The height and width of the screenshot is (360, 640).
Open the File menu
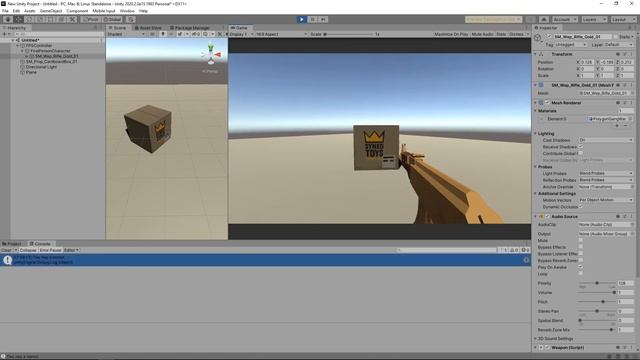[x=5, y=11]
